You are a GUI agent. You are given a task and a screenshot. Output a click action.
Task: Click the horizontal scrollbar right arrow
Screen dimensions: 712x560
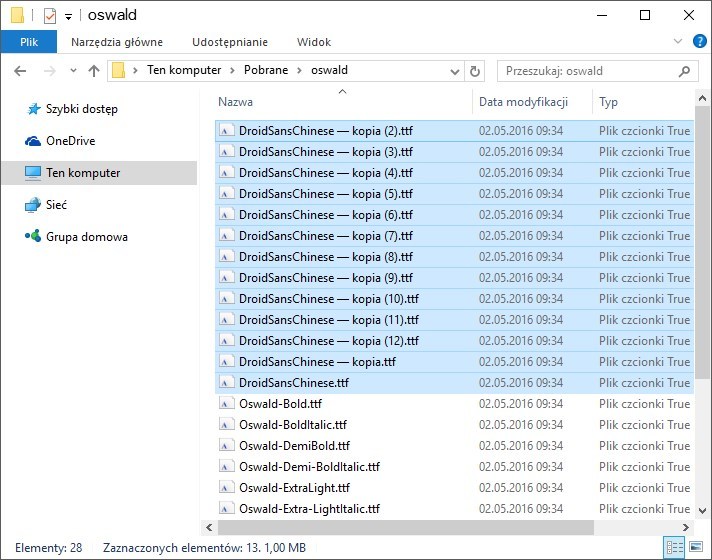686,527
